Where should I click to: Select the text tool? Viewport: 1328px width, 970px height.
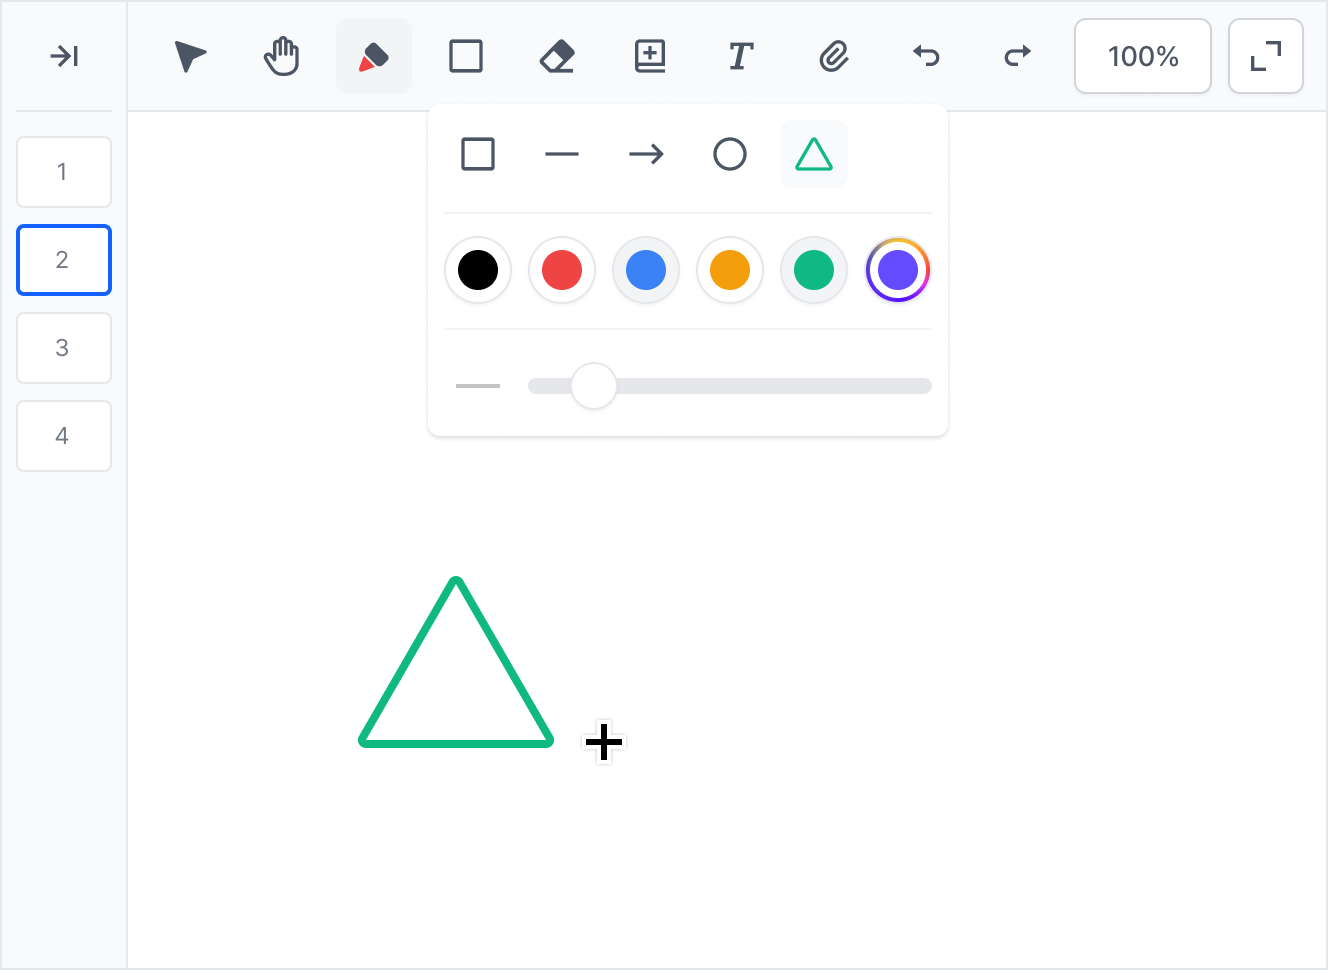(740, 57)
